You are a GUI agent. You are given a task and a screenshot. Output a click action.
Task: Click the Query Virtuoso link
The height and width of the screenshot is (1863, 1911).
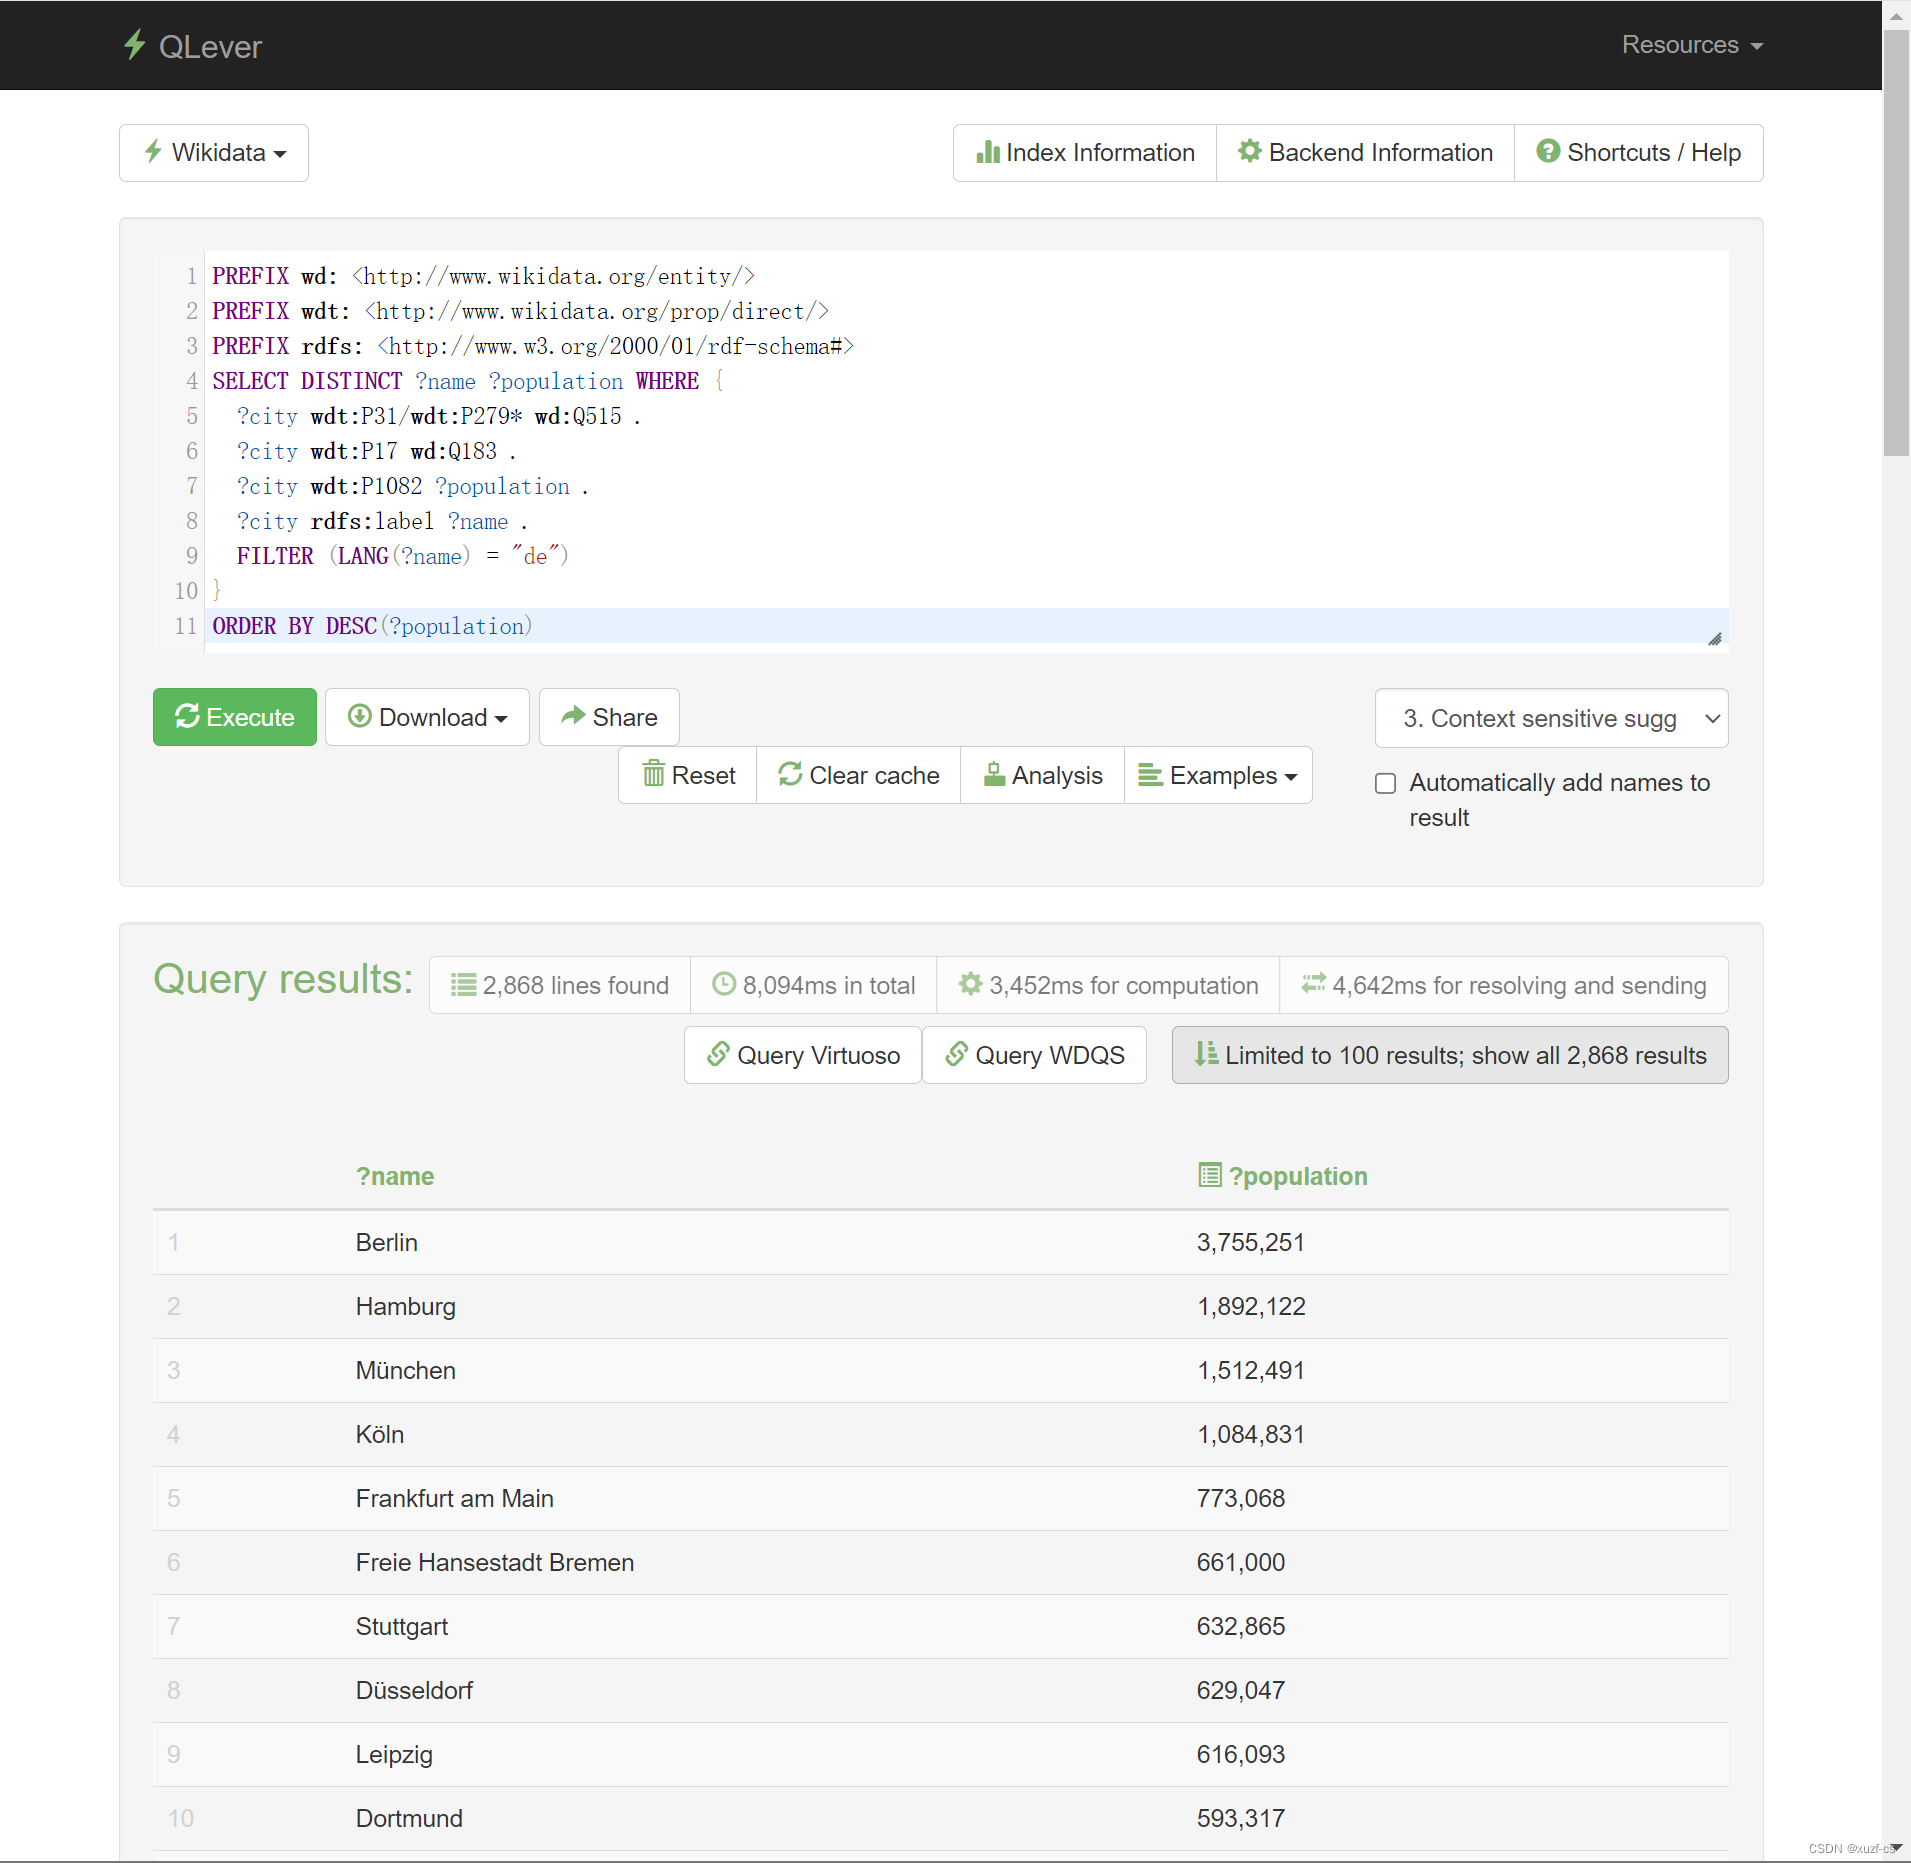point(803,1055)
